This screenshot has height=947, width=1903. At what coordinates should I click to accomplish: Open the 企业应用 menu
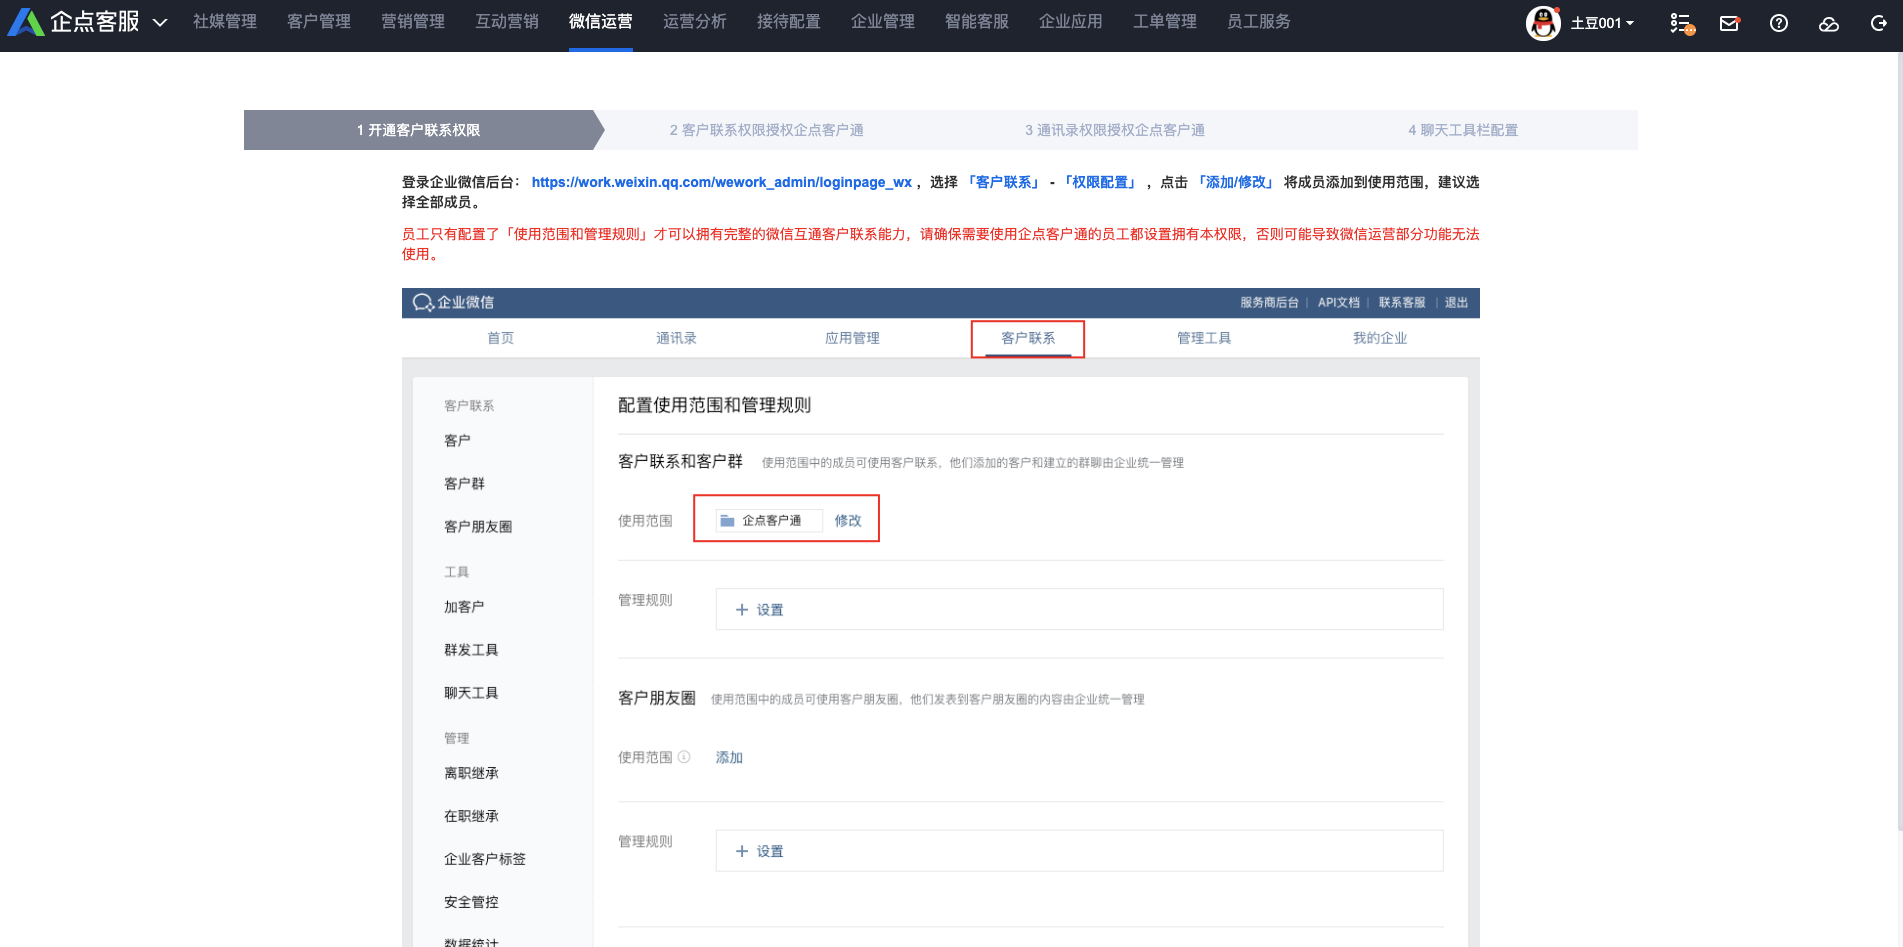coord(1071,22)
